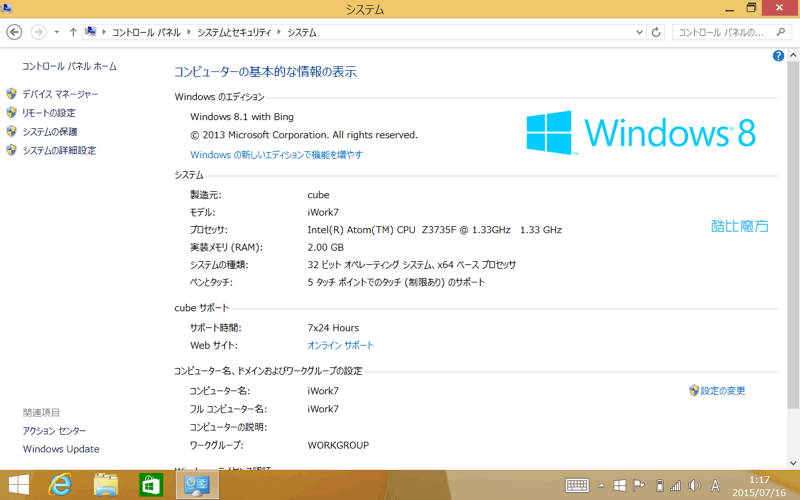Expand the address bar history dropdown
The image size is (800, 500).
639,32
